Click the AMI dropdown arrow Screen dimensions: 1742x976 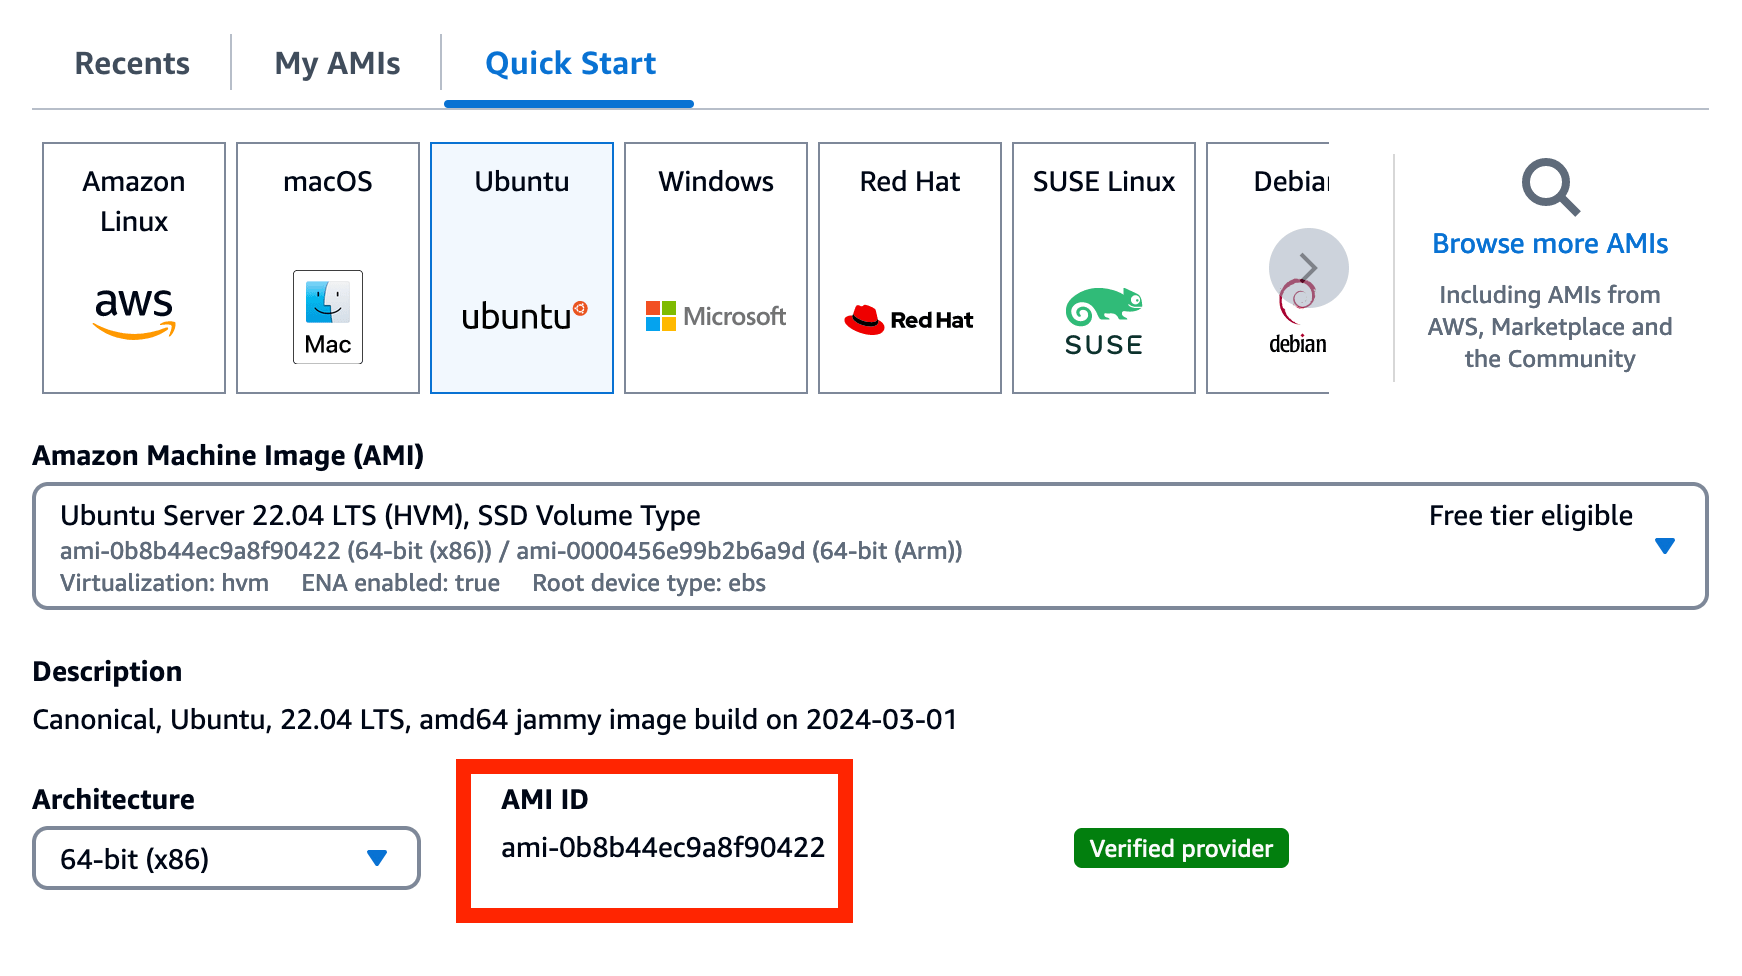click(x=1665, y=546)
